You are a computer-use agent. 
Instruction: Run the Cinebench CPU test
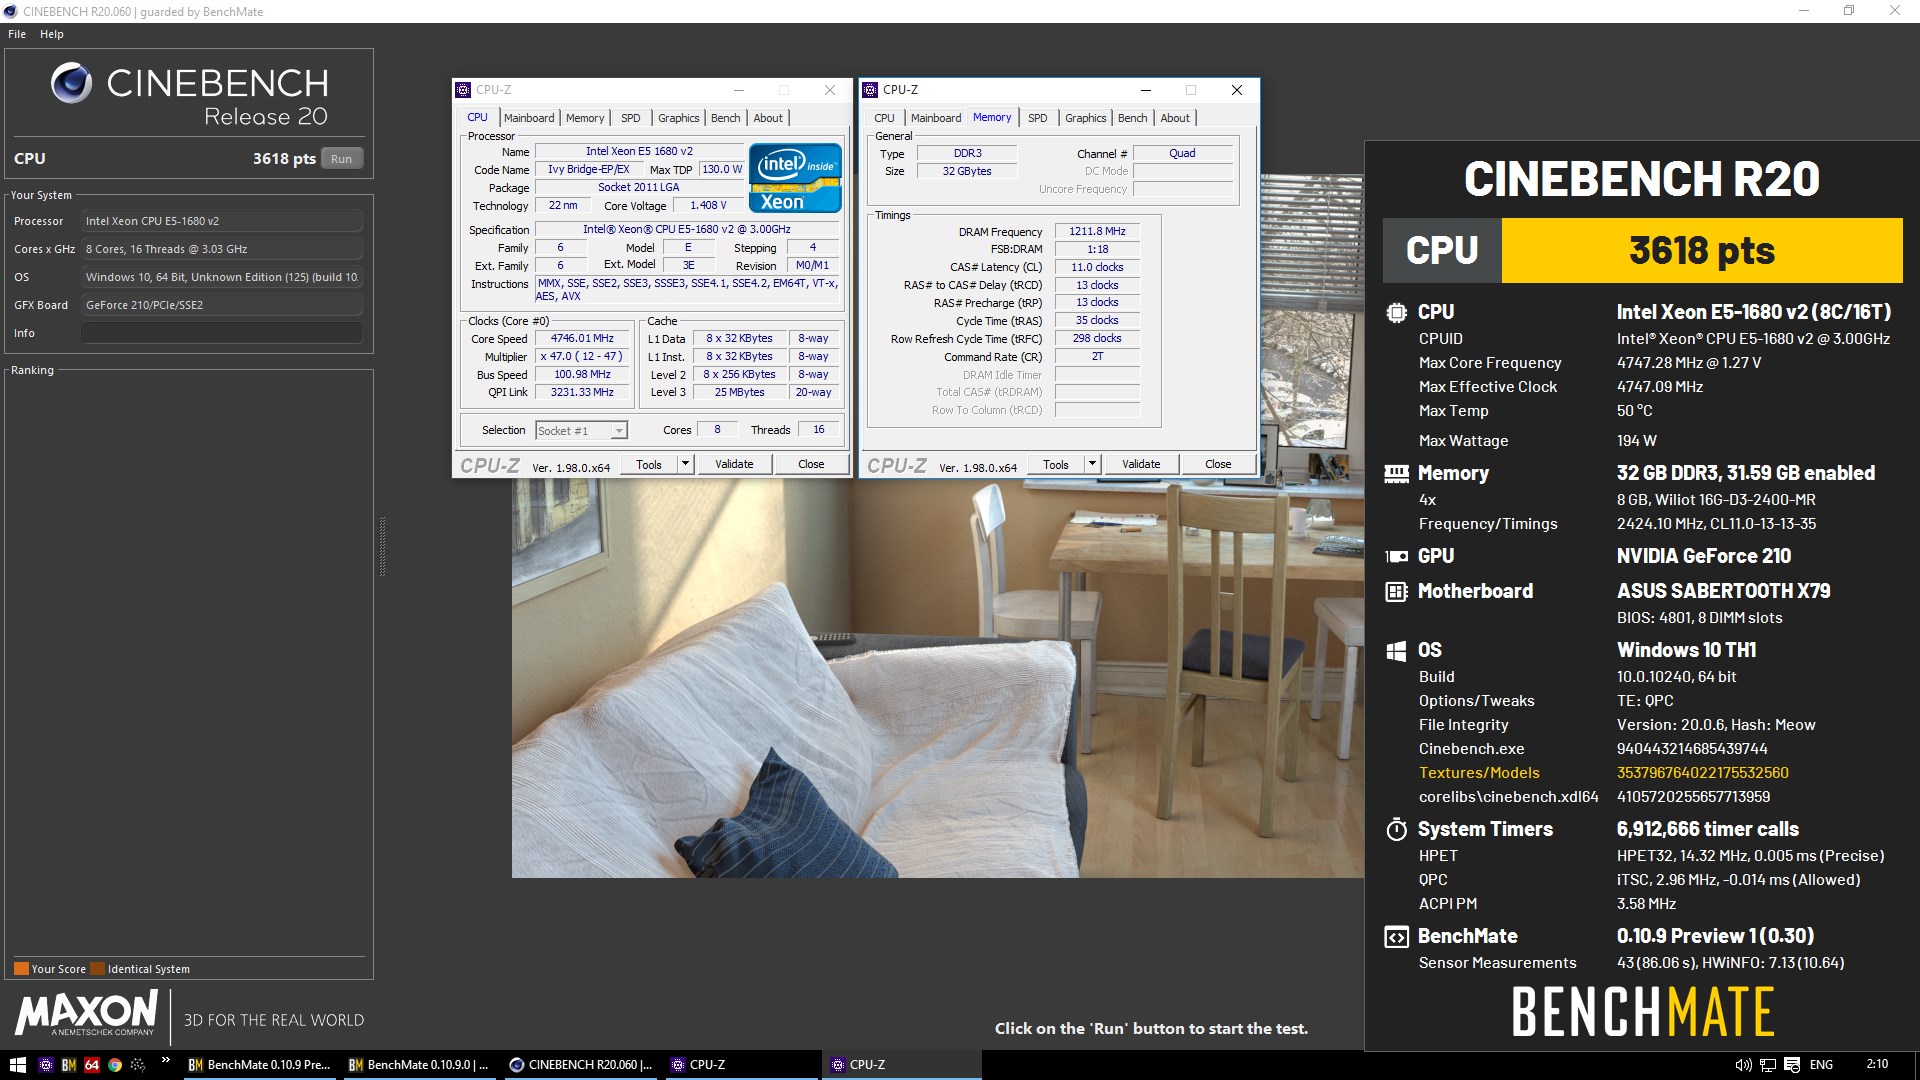[341, 158]
